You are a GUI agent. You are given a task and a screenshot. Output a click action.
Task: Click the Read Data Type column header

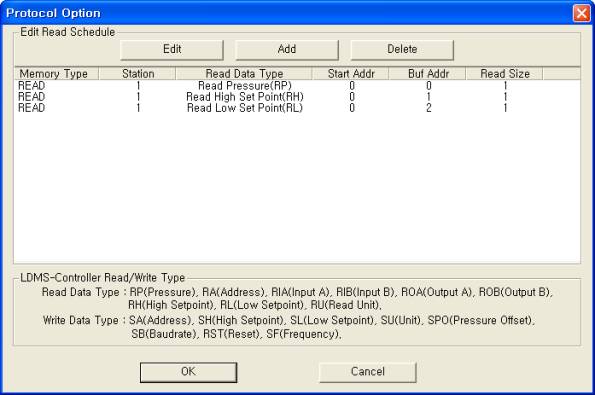244,74
